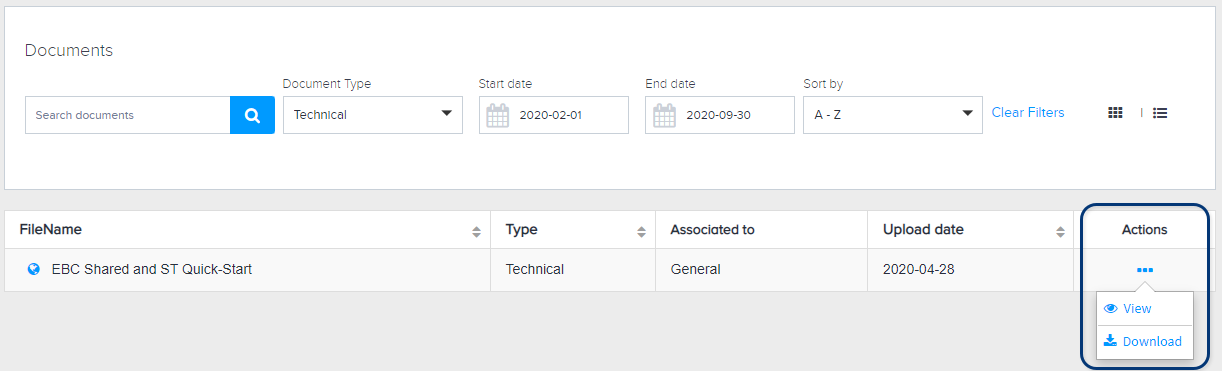Screen dimensions: 1222x371
Task: Click the Start date 2020-02-01 field
Action: [554, 115]
